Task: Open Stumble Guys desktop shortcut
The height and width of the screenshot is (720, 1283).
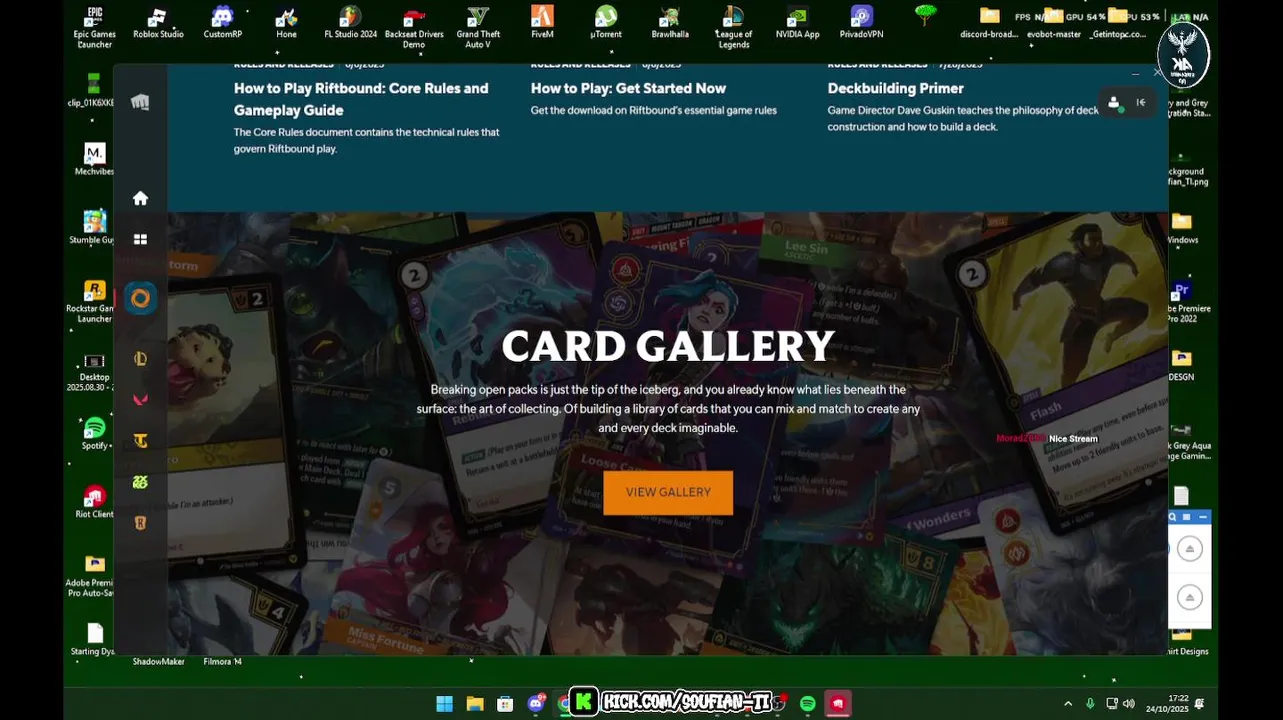Action: pyautogui.click(x=93, y=228)
